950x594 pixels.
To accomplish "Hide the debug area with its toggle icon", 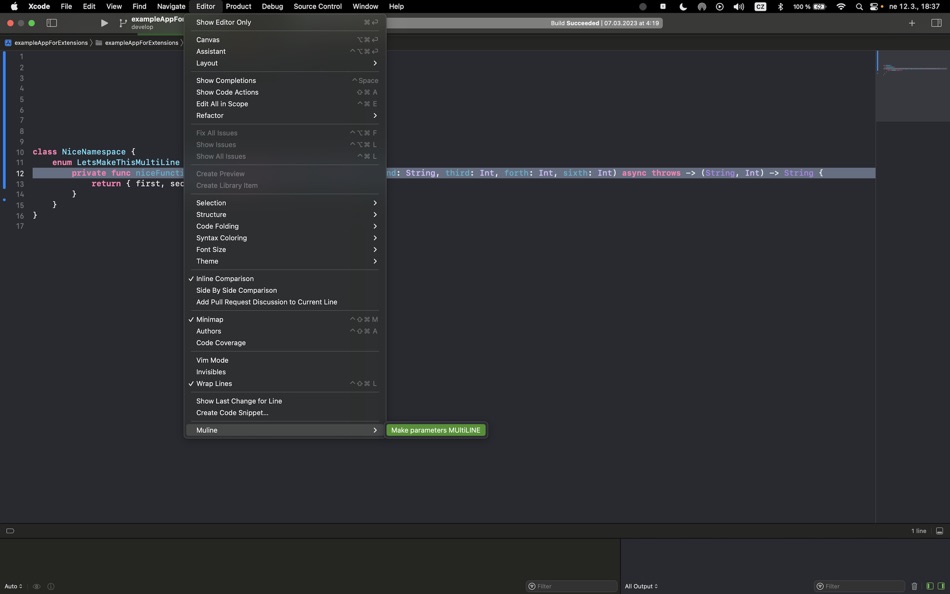I will click(939, 531).
